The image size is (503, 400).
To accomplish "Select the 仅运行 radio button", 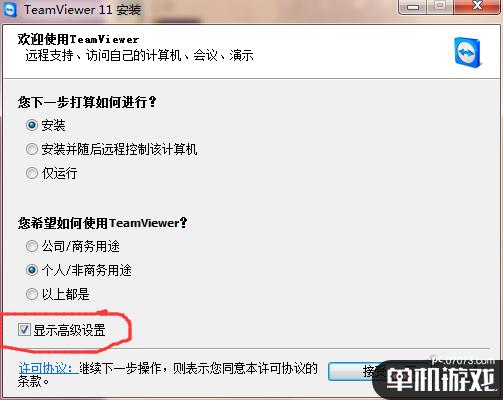I will point(32,173).
